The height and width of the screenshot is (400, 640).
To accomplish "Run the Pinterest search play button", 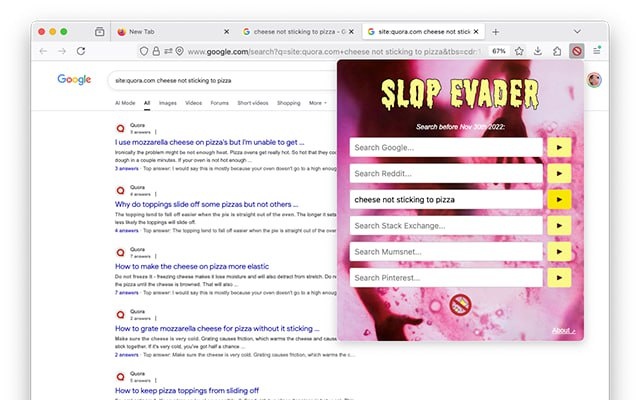I will click(x=559, y=278).
